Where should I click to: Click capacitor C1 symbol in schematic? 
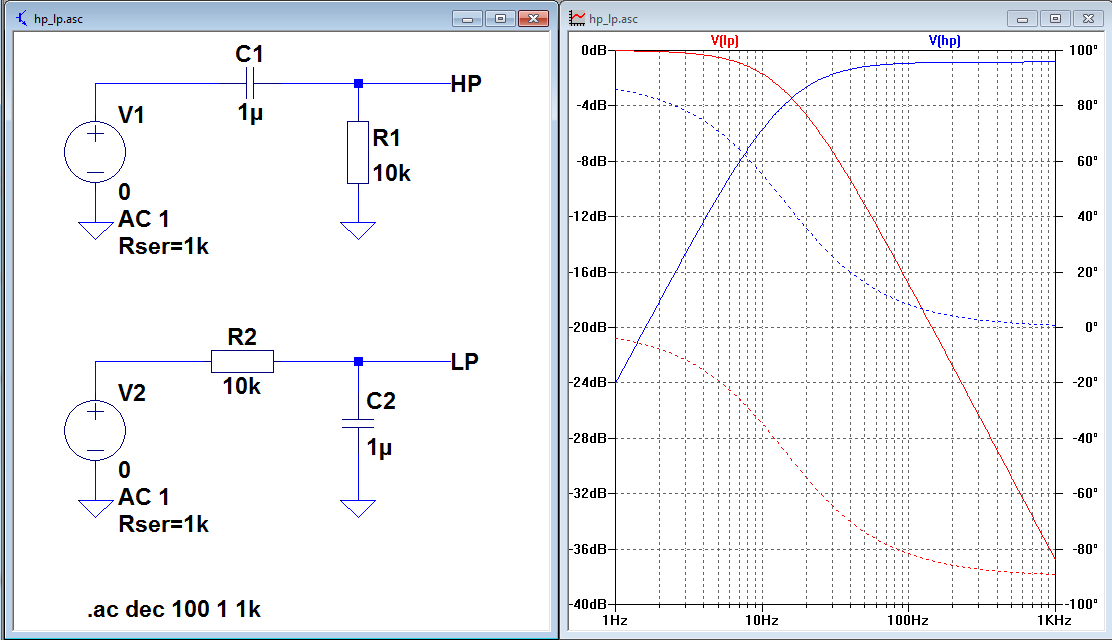tap(249, 83)
